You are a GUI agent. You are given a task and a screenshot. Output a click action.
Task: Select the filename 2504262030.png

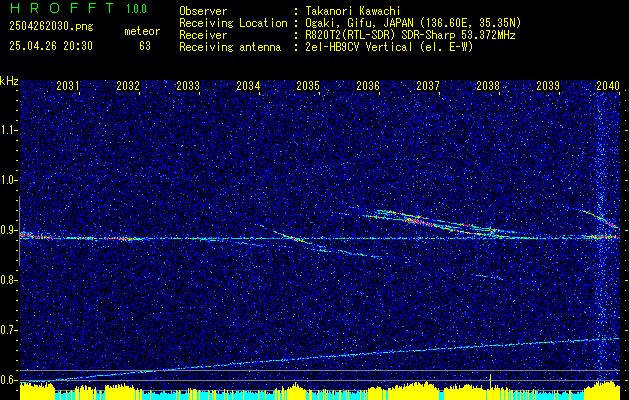pyautogui.click(x=51, y=27)
